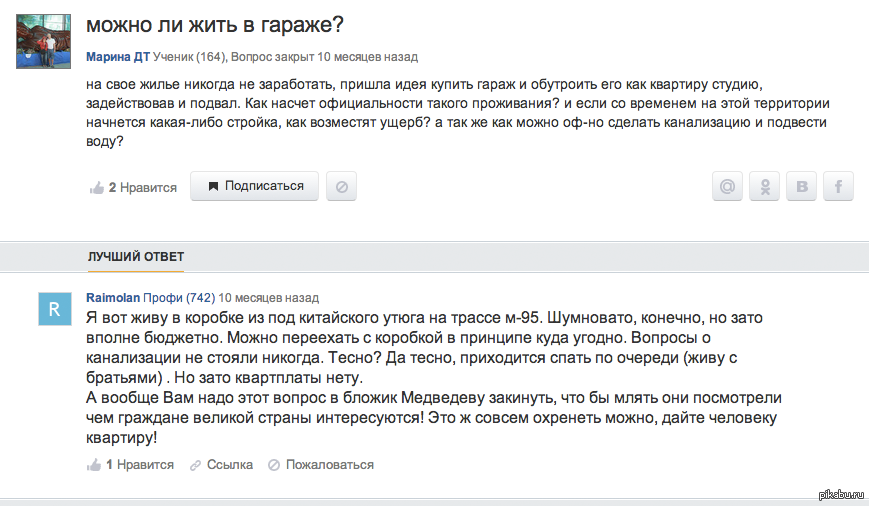Open Raimolan's profile link
Screen dimensions: 869x506
[113, 298]
